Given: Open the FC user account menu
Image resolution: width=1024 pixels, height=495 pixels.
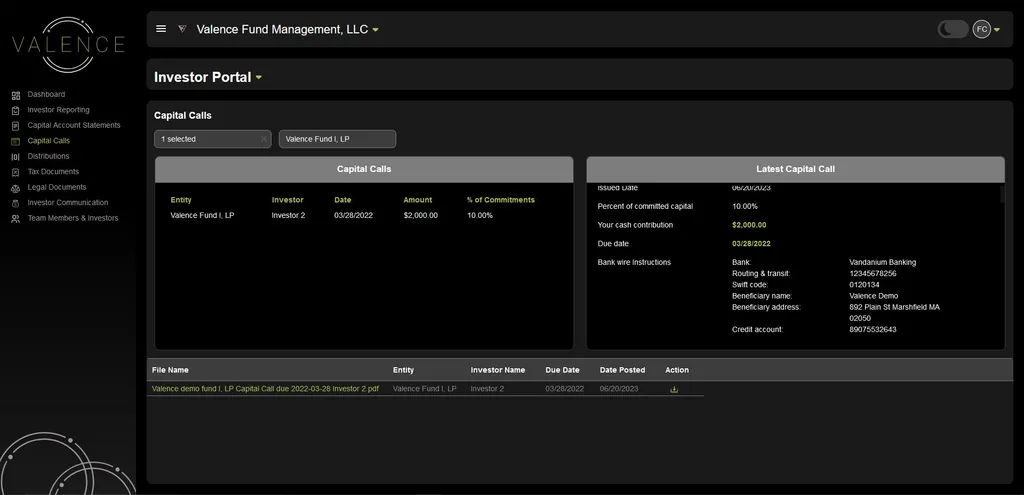Looking at the screenshot, I should [x=987, y=29].
